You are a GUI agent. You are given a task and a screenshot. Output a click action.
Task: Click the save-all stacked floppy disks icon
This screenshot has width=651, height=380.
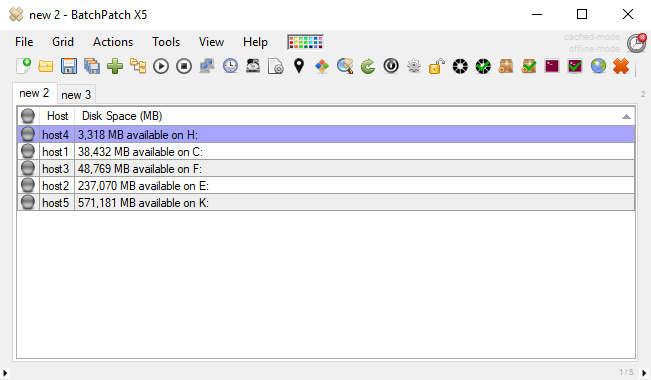tap(92, 66)
